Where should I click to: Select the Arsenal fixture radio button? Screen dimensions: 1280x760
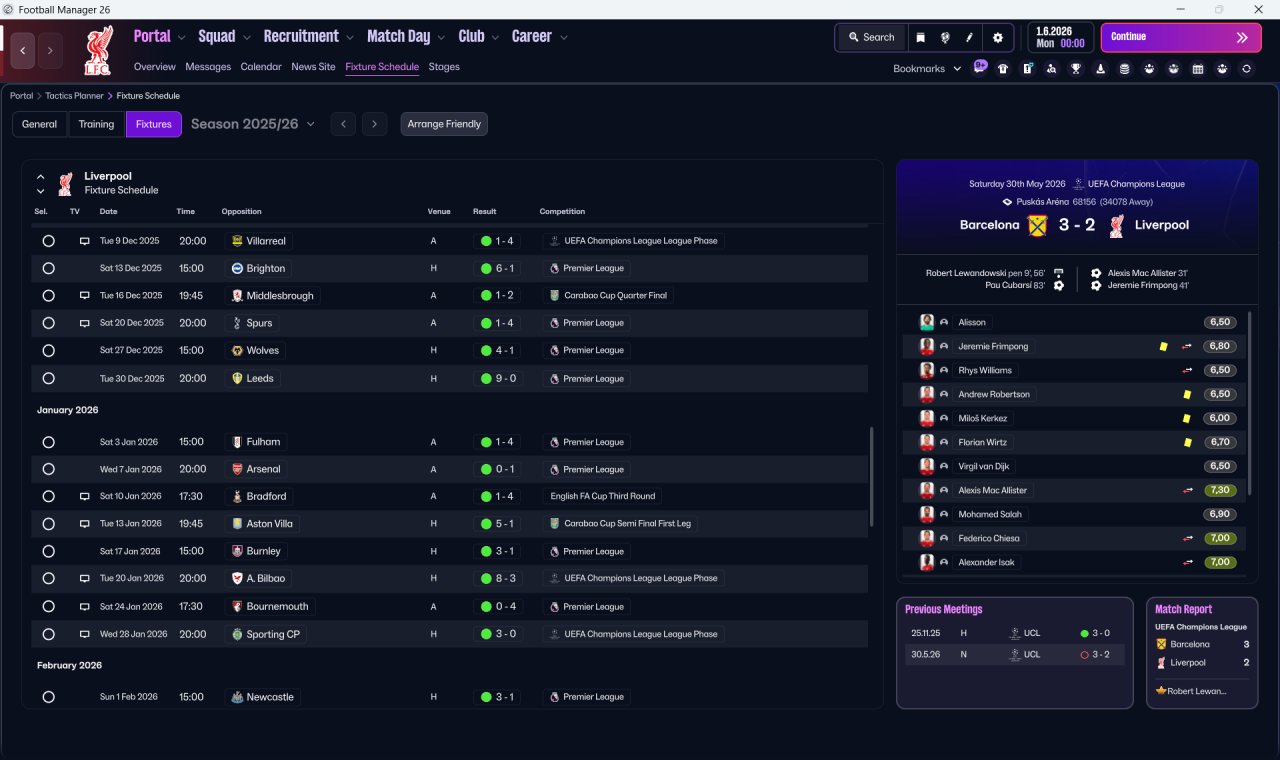click(x=48, y=469)
